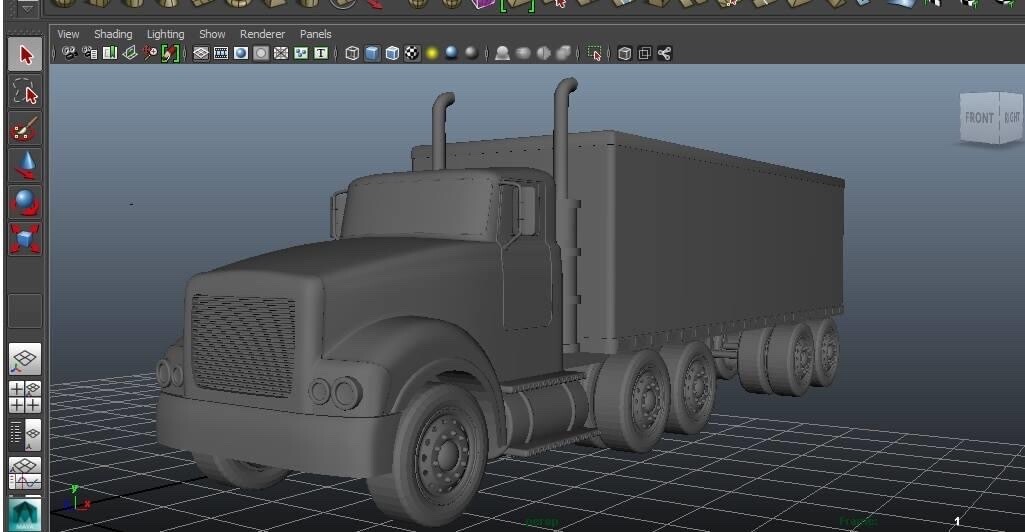Open the View menu
Screen dimensions: 1025x532
tap(68, 34)
